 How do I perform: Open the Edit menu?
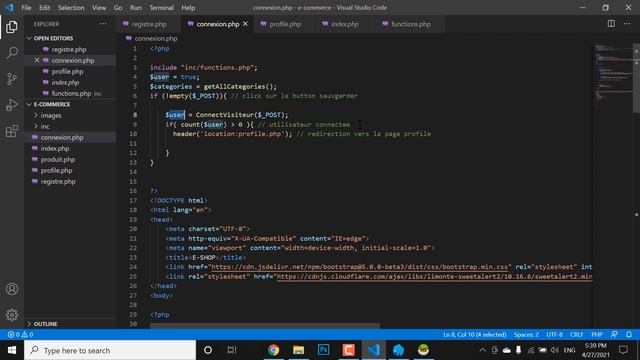click(44, 8)
